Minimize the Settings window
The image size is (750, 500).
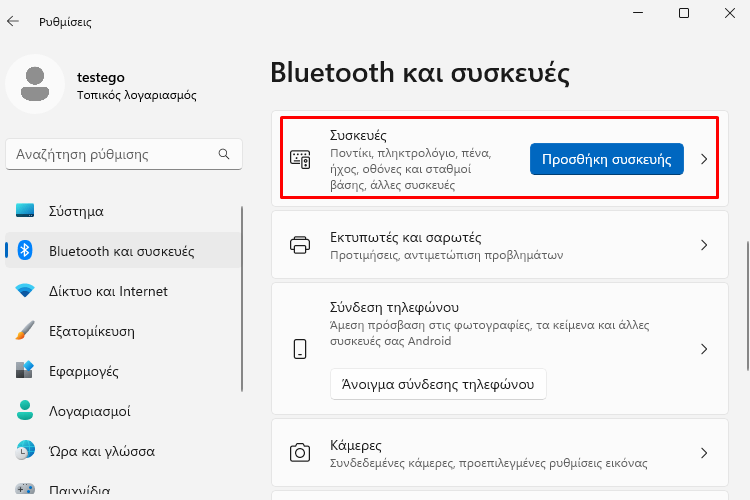(638, 13)
